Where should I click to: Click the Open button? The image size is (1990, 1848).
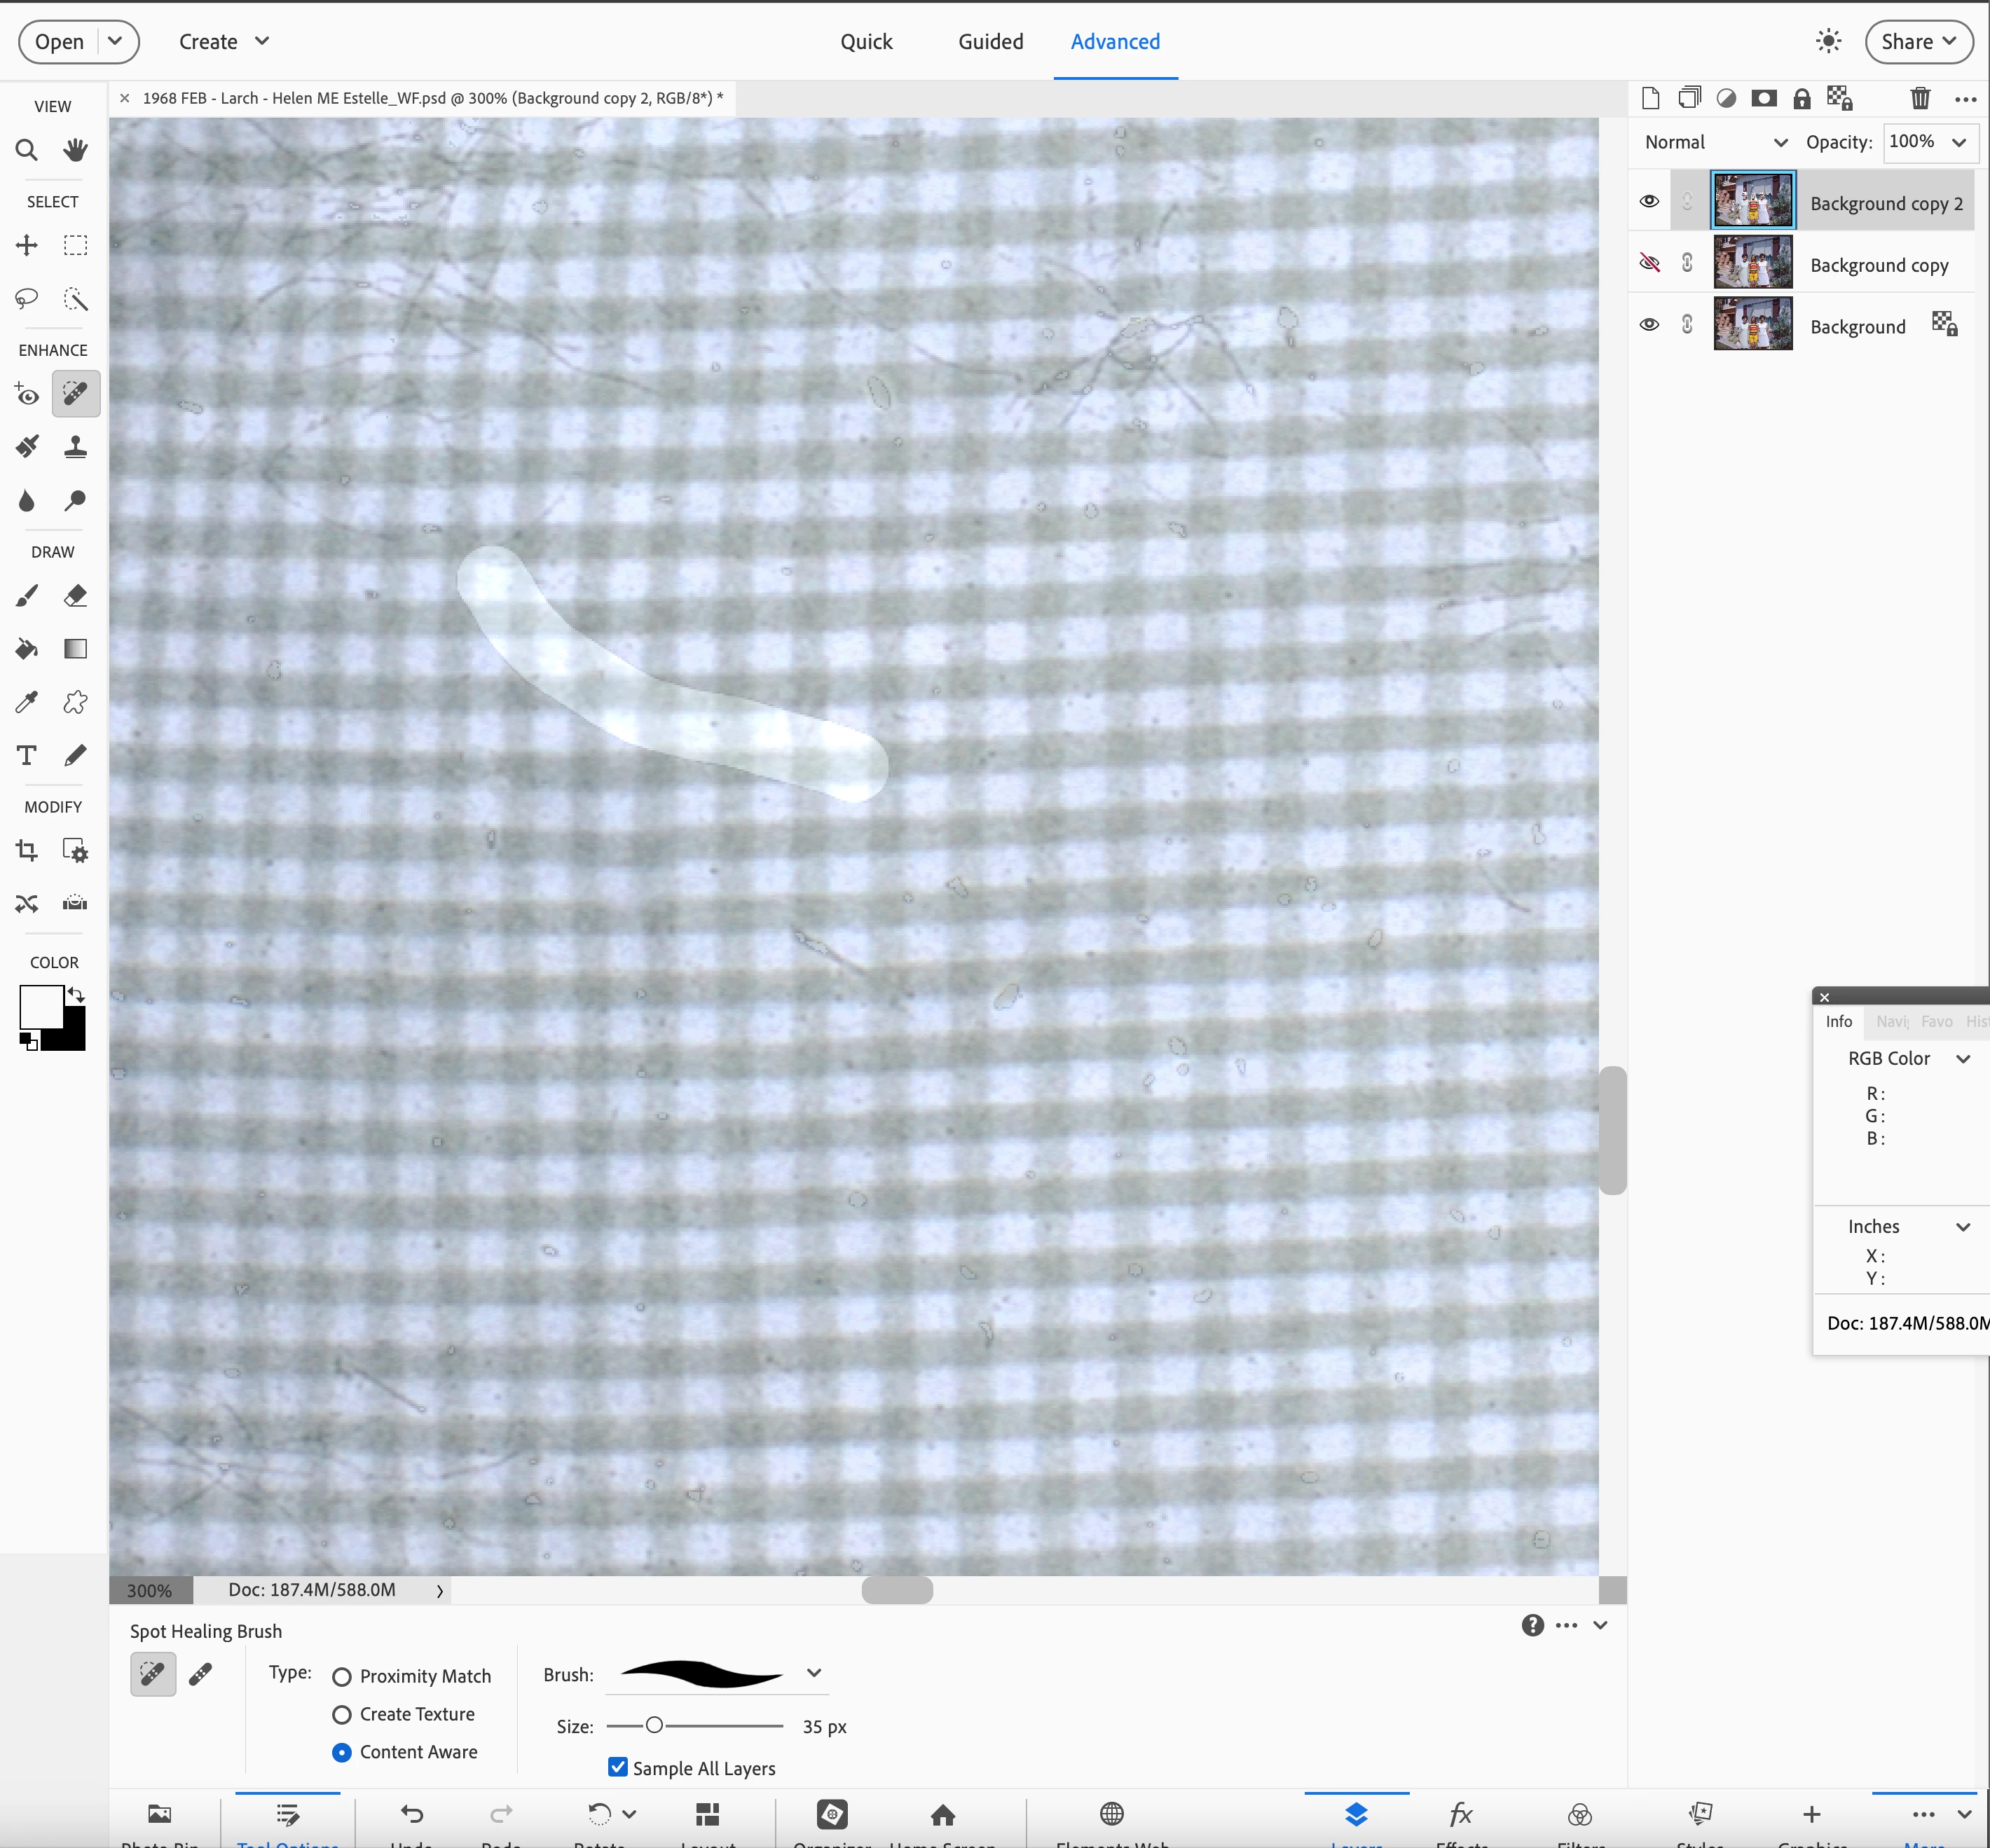[x=60, y=42]
